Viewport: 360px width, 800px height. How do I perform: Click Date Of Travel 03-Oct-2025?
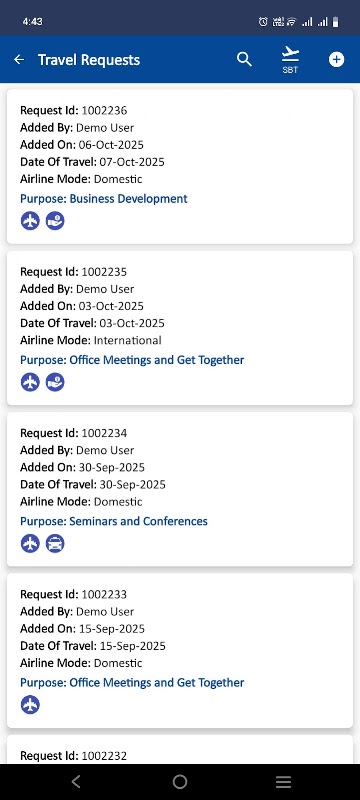(x=92, y=323)
